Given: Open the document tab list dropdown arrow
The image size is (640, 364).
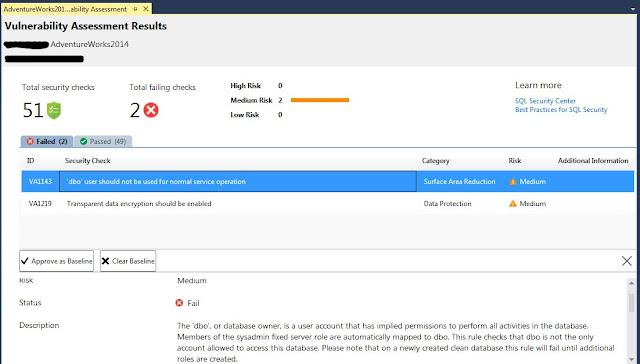Looking at the screenshot, I should tap(633, 9).
